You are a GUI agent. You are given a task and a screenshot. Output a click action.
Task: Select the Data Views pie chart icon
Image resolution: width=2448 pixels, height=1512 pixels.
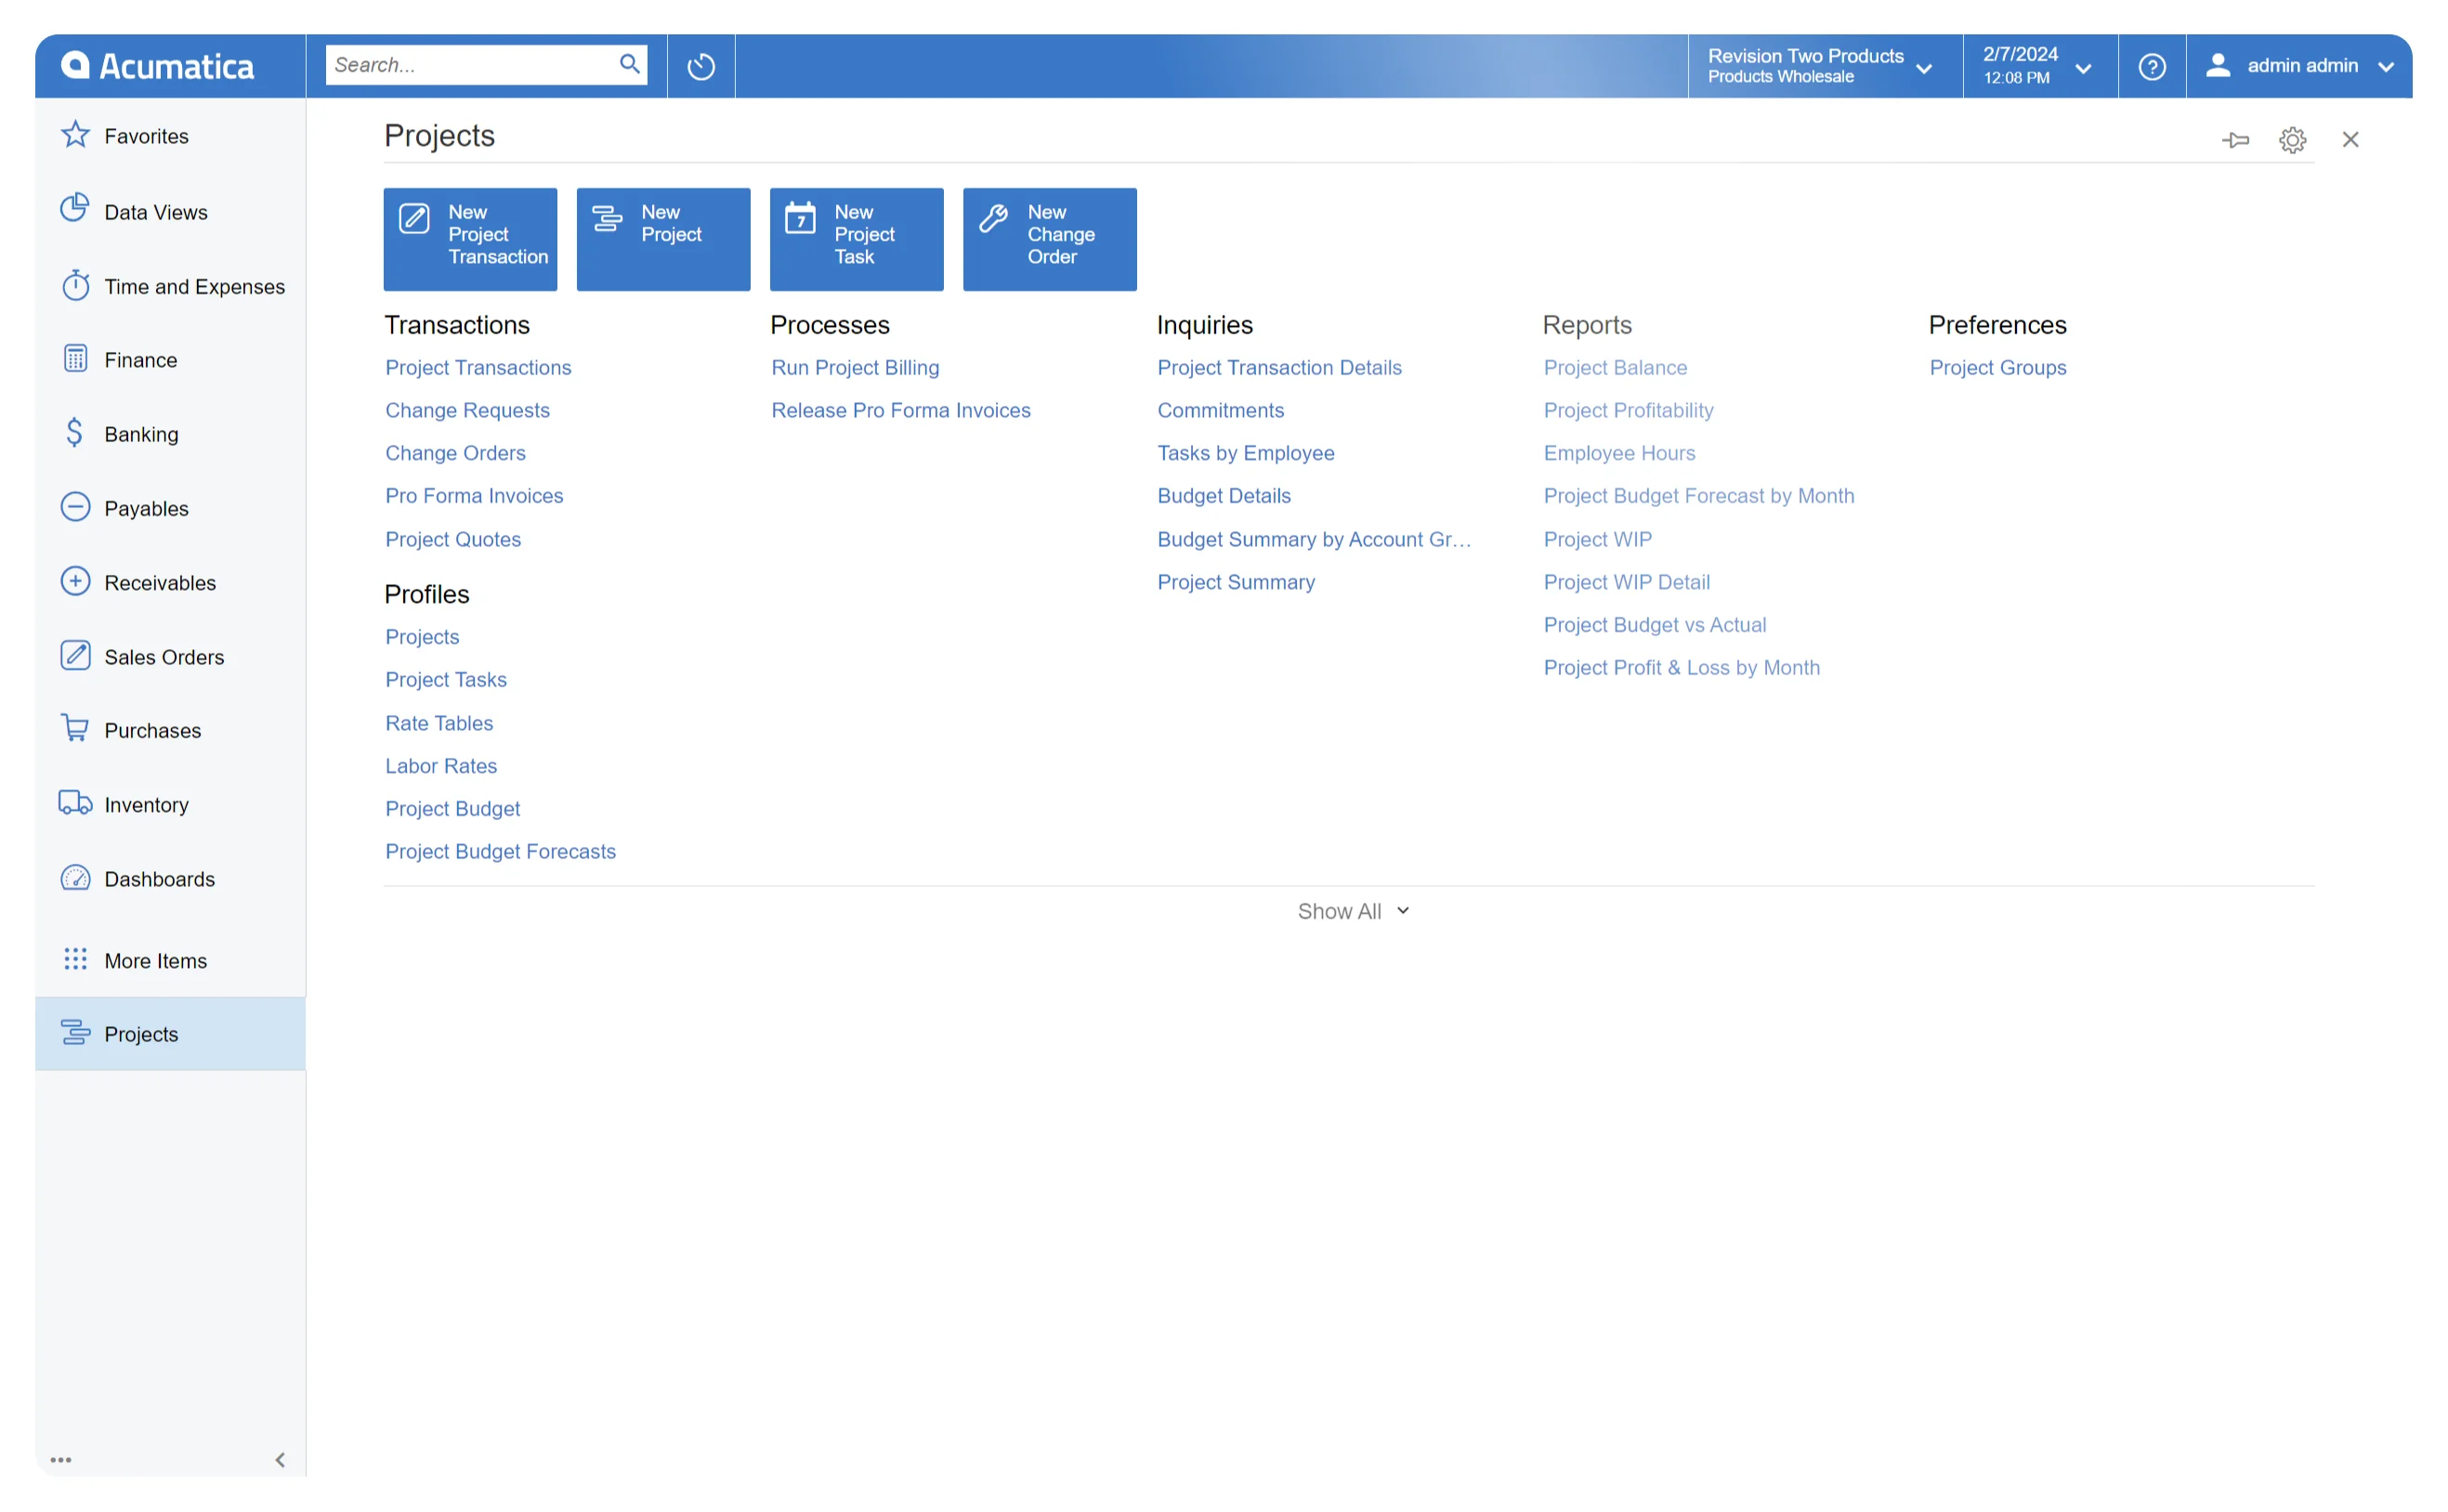point(75,211)
